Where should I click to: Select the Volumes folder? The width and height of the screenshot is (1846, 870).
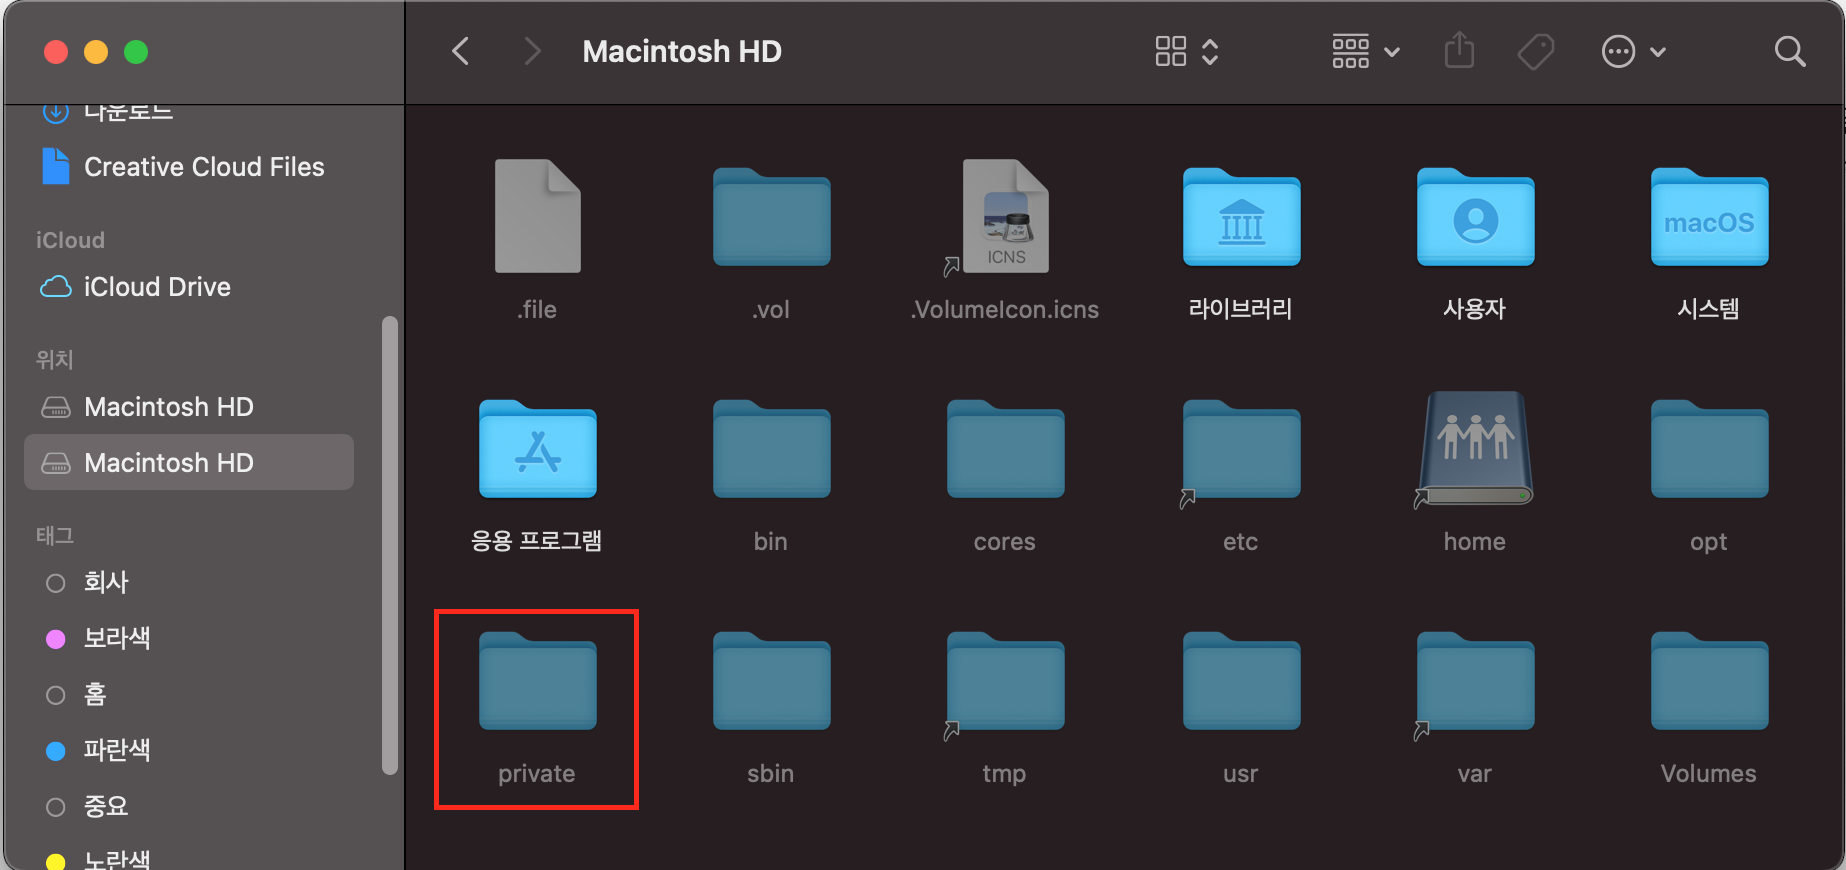(x=1709, y=680)
